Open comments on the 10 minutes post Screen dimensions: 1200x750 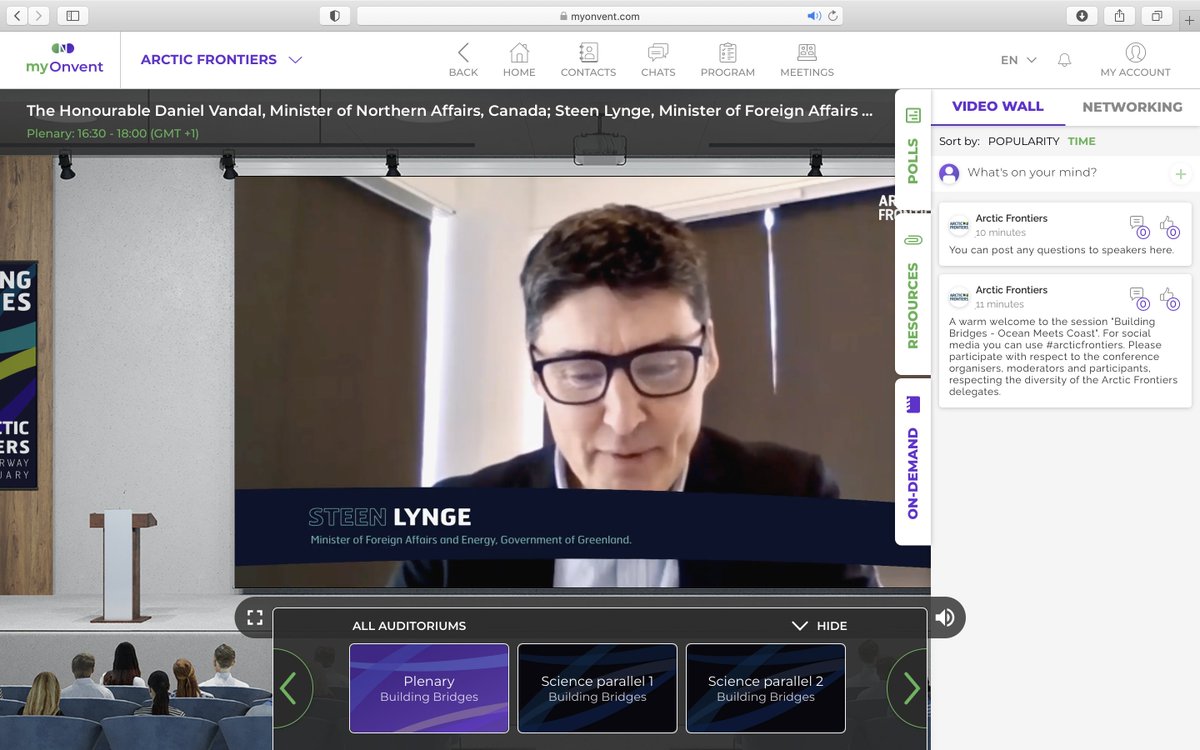click(1138, 226)
